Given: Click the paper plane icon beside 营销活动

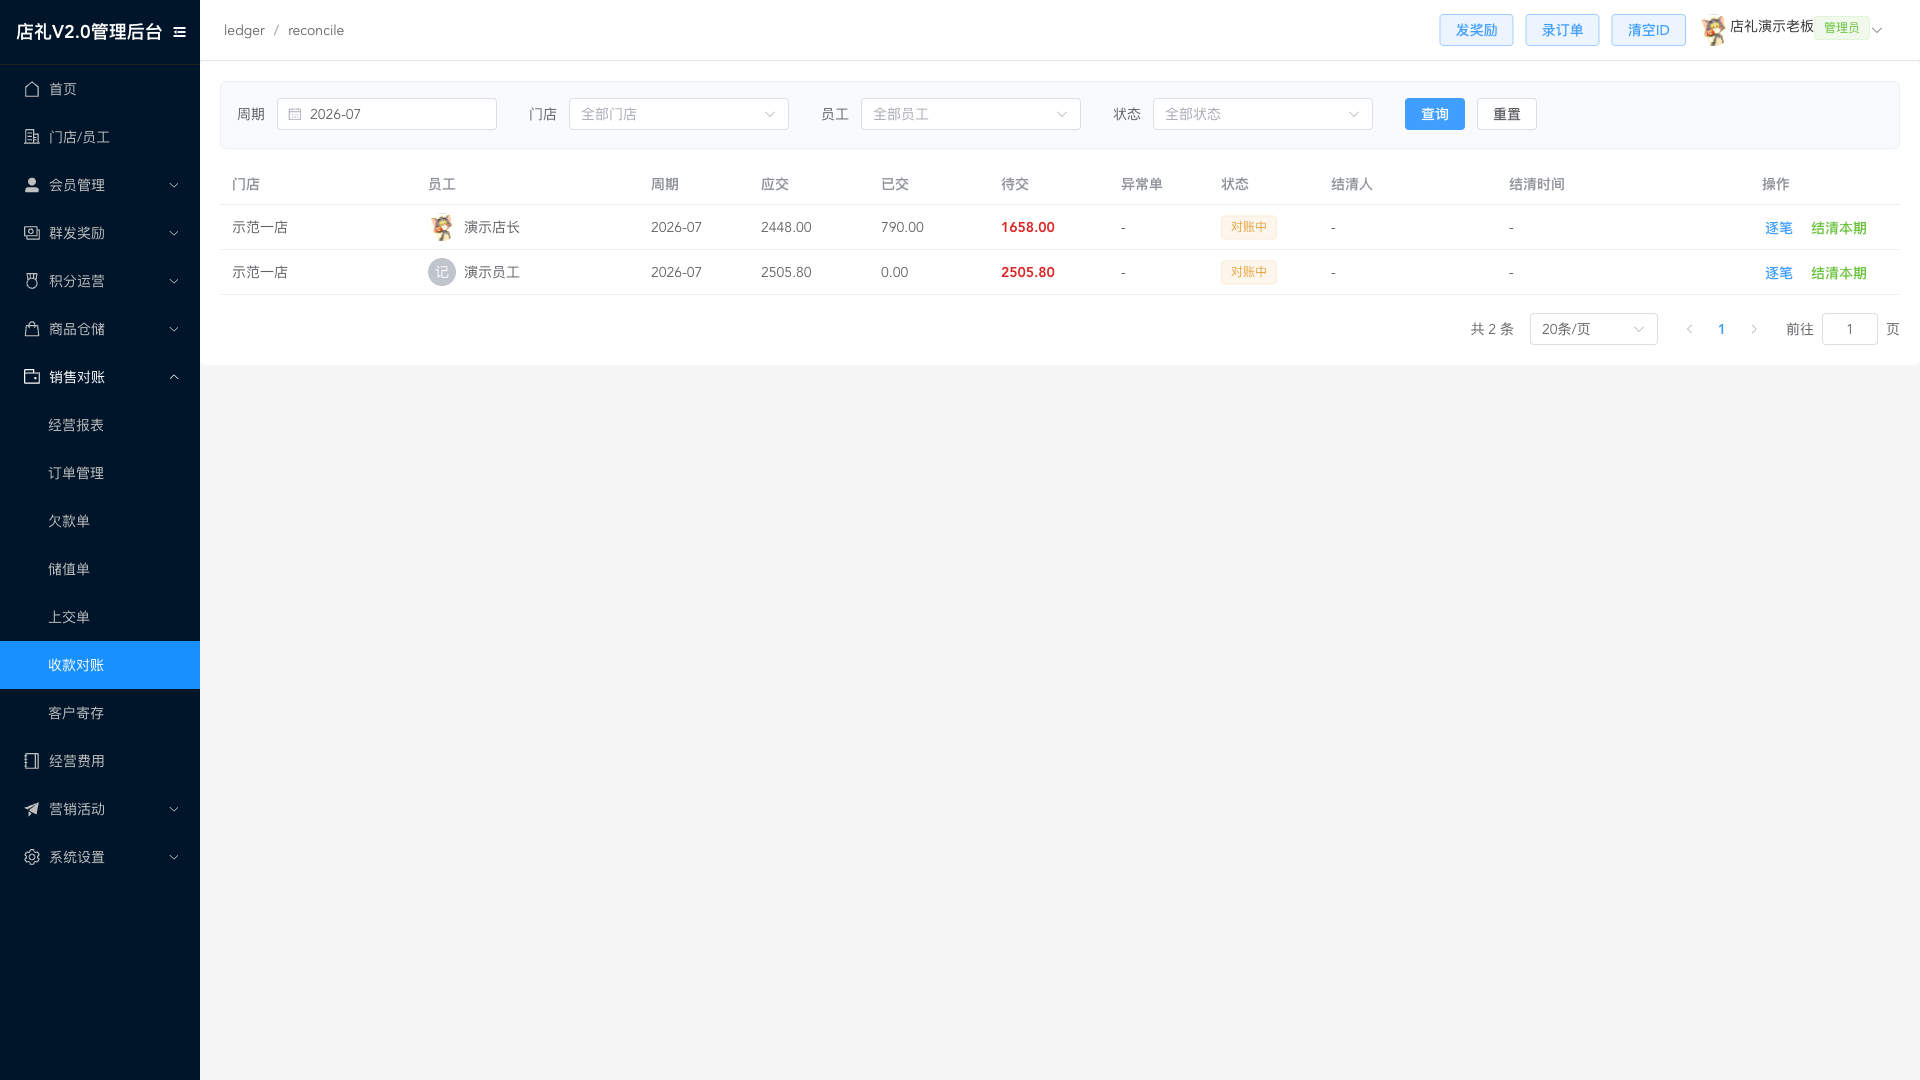Looking at the screenshot, I should pyautogui.click(x=32, y=809).
